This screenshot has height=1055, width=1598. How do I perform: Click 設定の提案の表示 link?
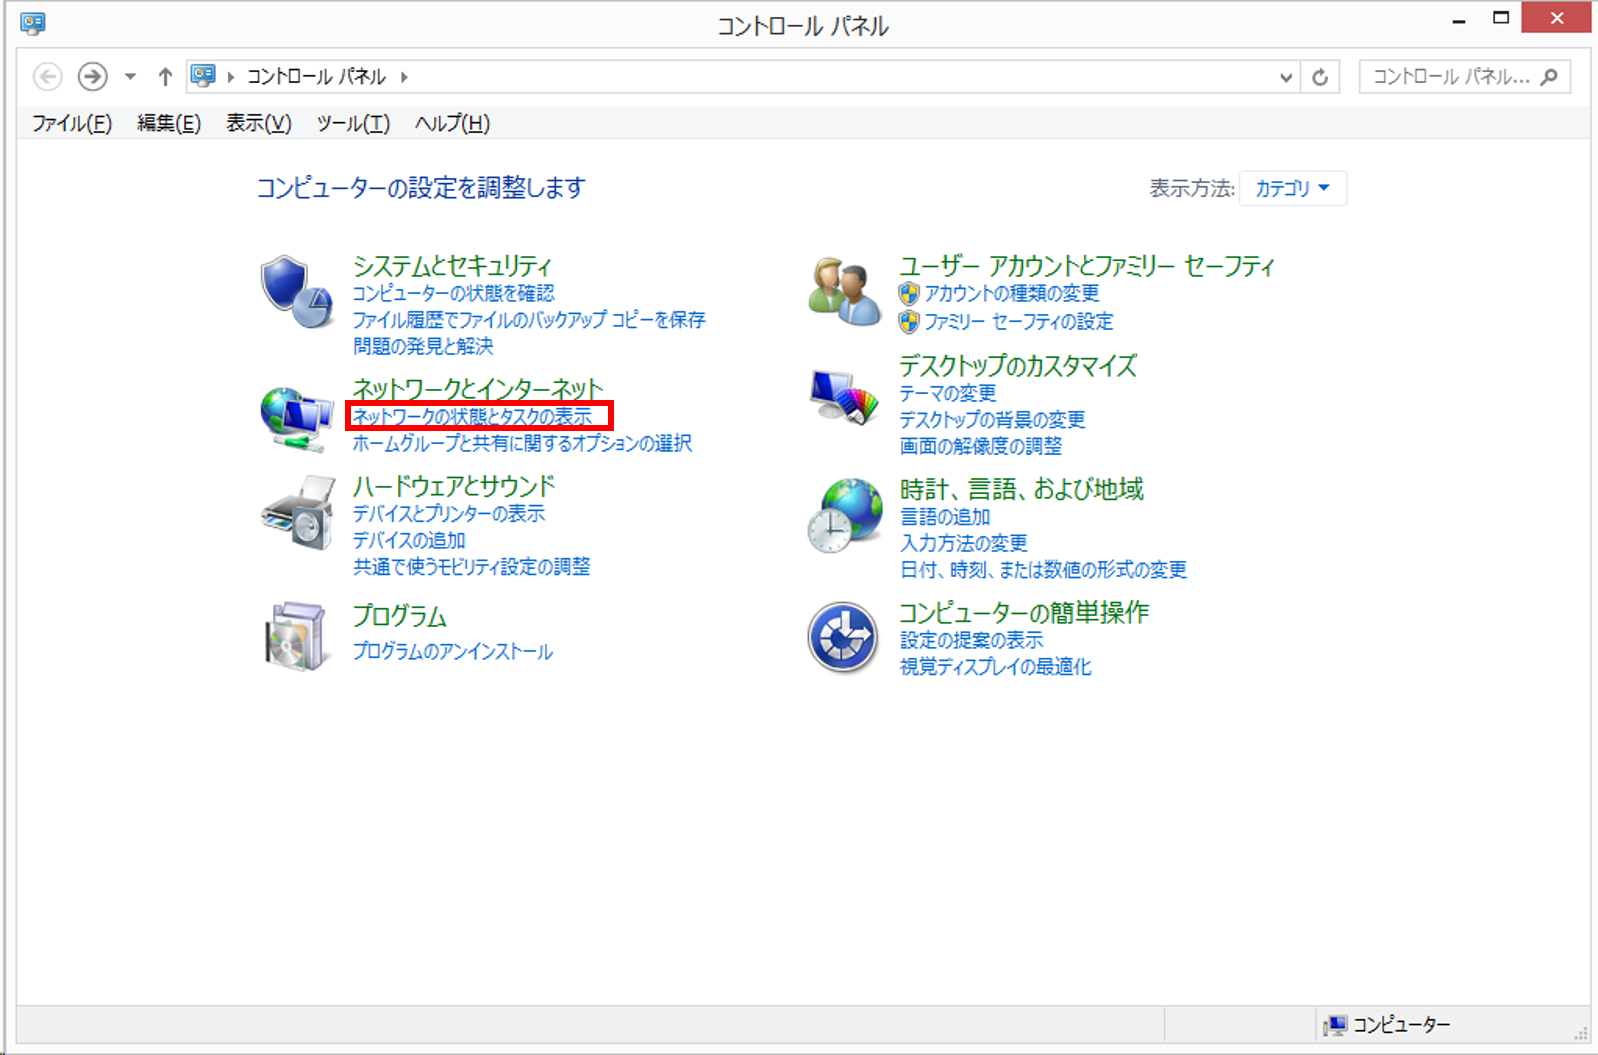tap(971, 640)
